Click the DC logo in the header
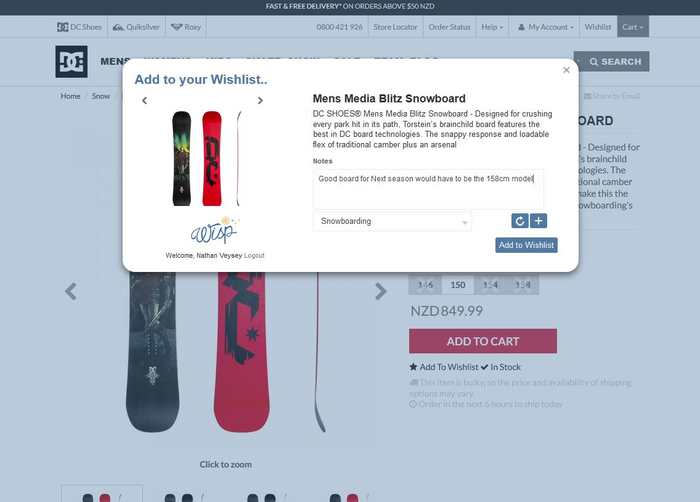The image size is (700, 502). [x=71, y=62]
